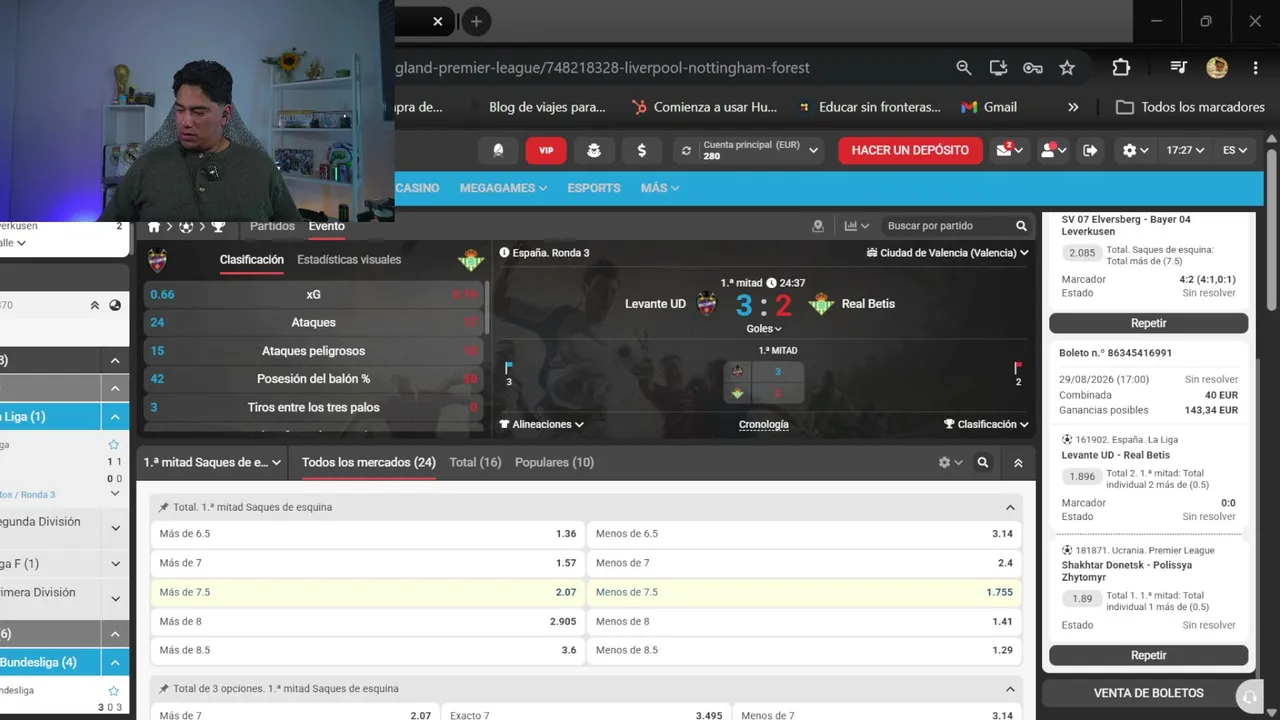
Task: Click the logout arrow icon
Action: [1090, 150]
